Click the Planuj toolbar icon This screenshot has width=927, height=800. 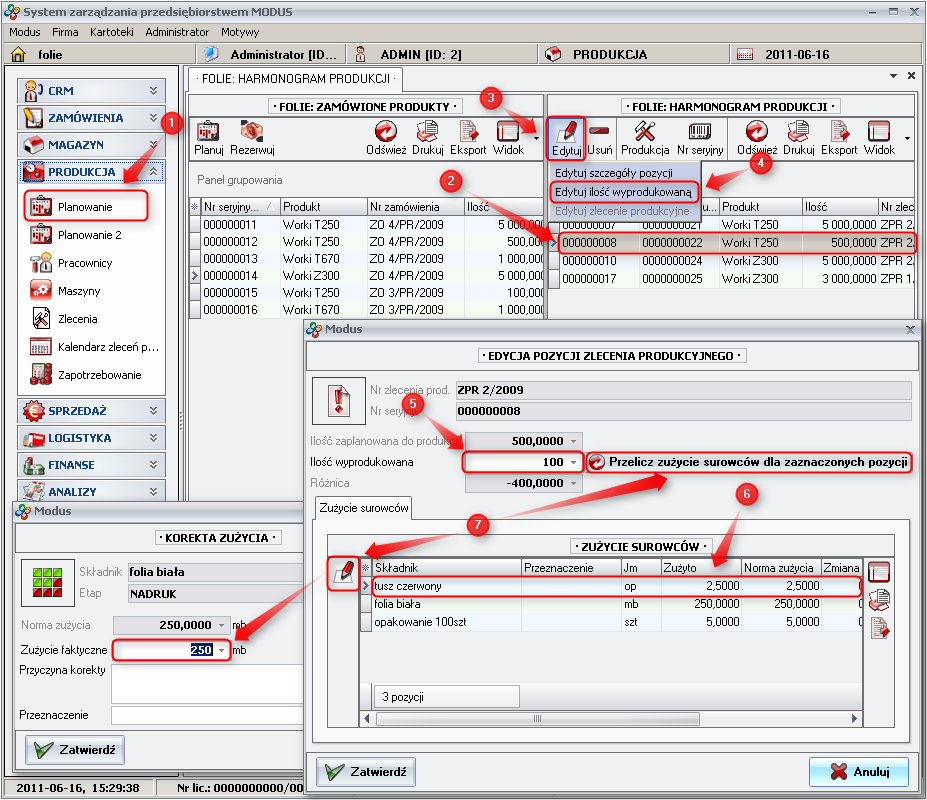[x=208, y=137]
